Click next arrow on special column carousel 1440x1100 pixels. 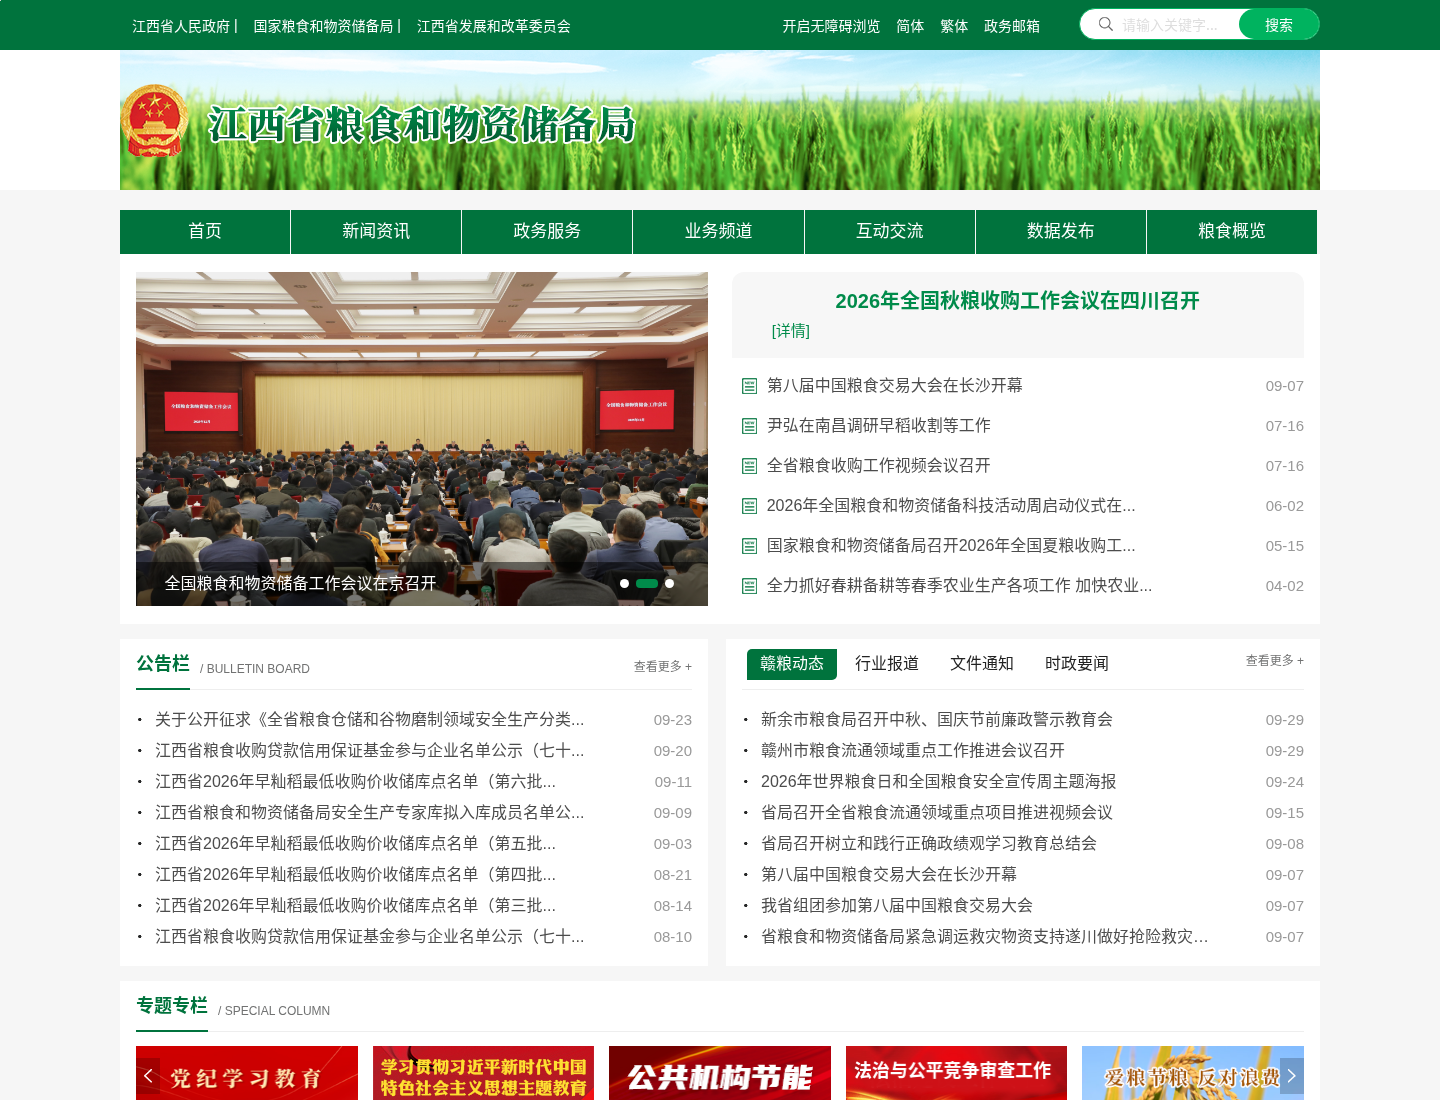tap(1292, 1076)
